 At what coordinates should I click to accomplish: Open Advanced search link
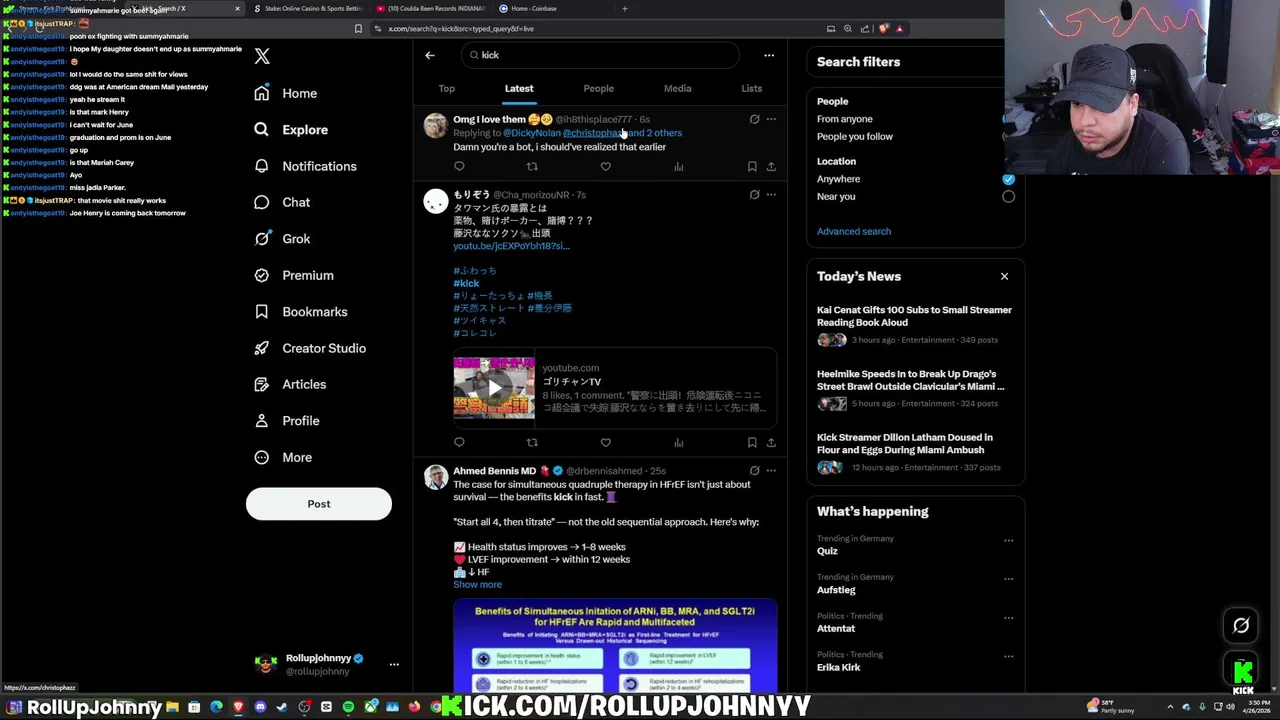pyautogui.click(x=854, y=232)
